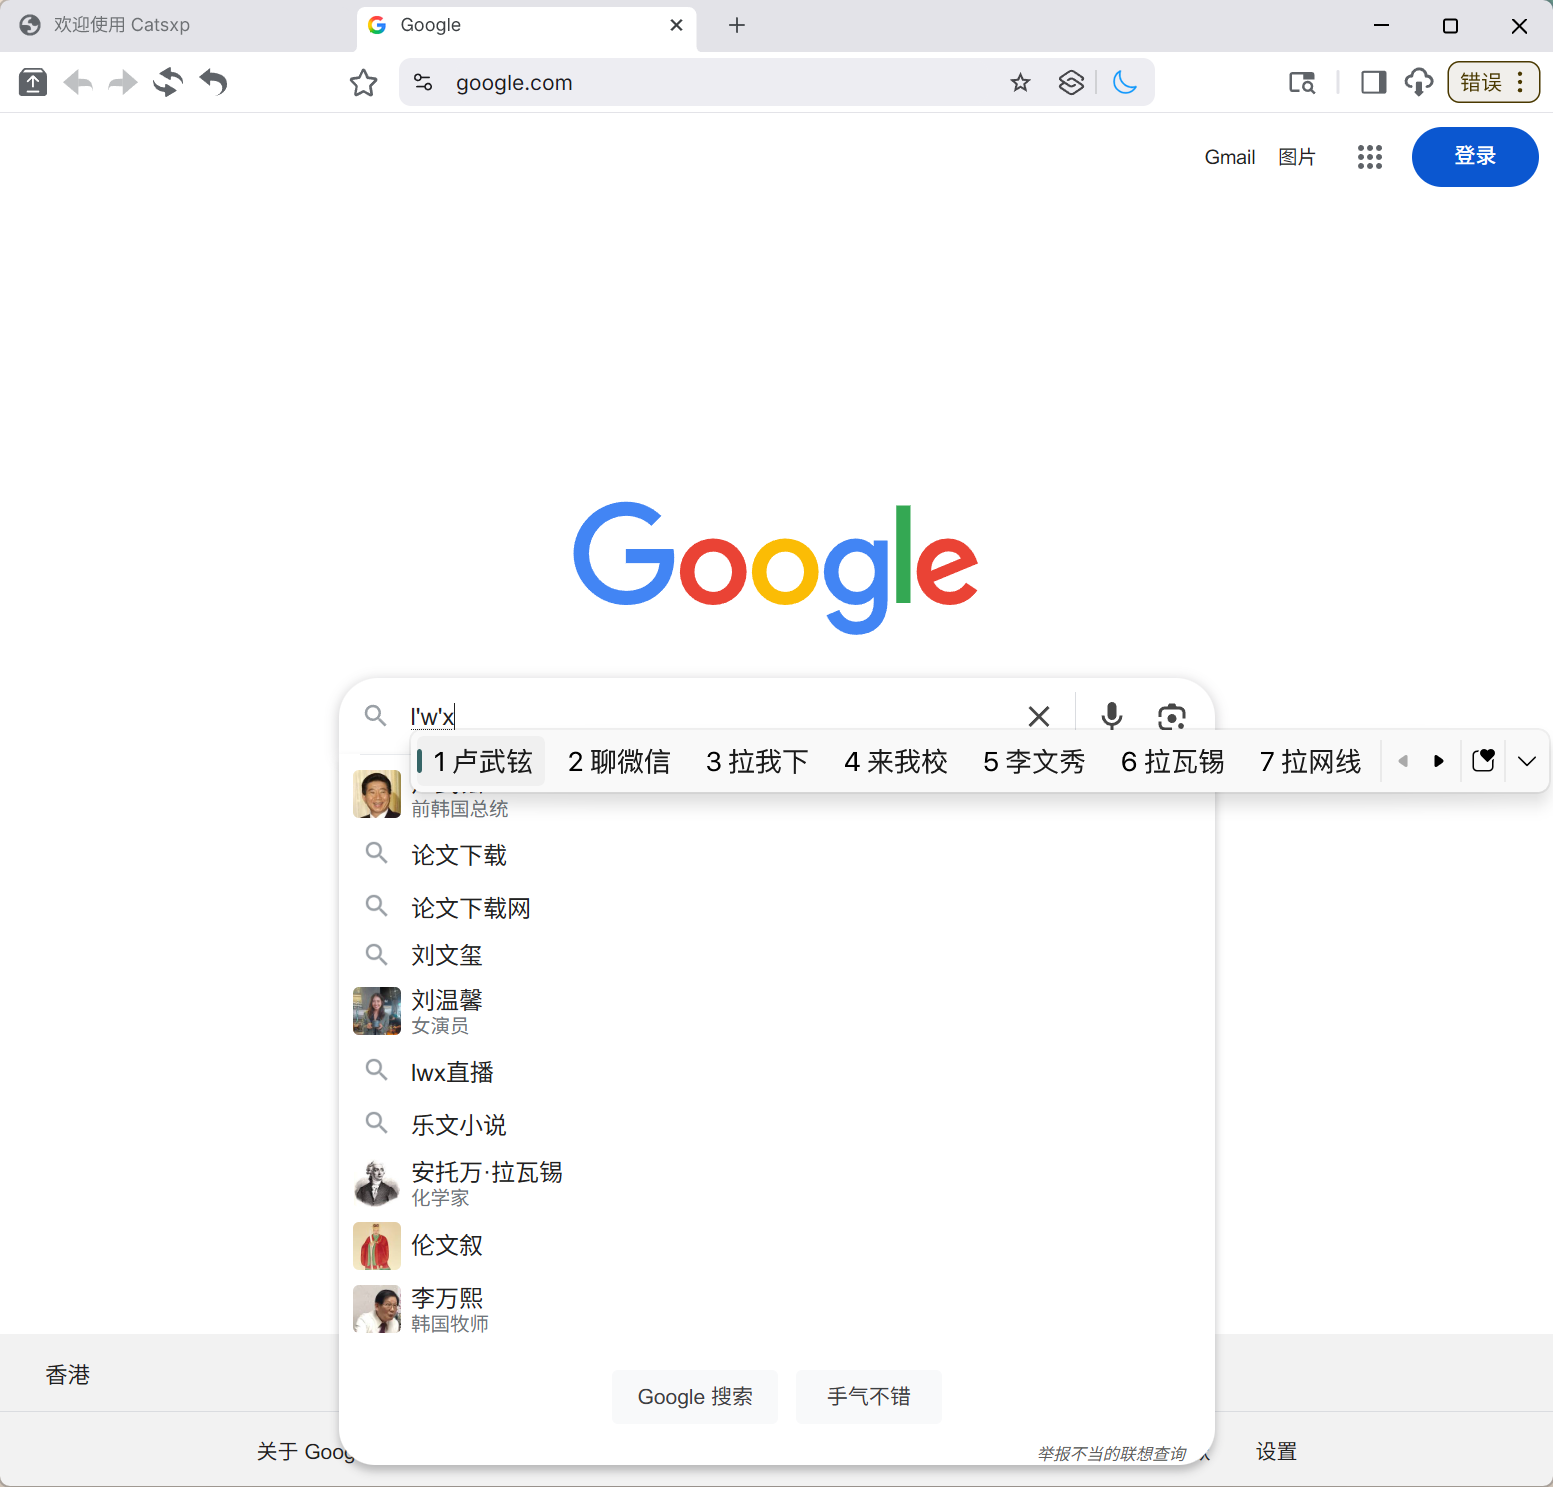Select IME candidate 5 李文秀
Screen dimensions: 1553x1487
(x=1034, y=762)
